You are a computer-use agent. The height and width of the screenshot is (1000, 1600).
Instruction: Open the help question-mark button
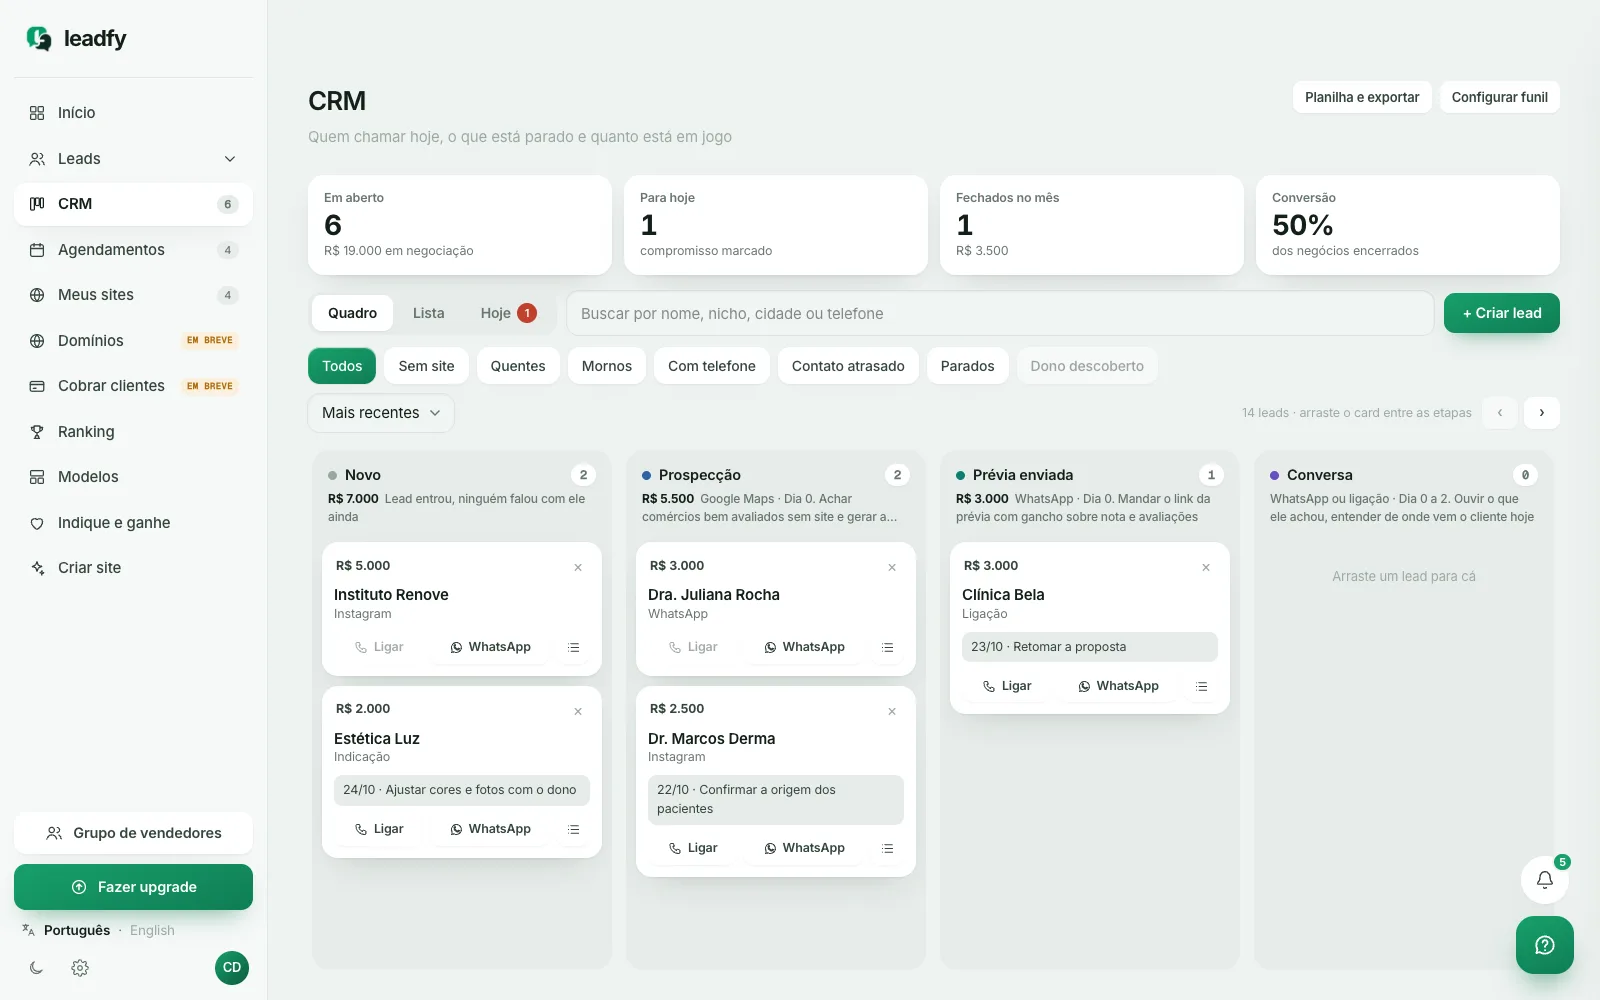pos(1545,945)
